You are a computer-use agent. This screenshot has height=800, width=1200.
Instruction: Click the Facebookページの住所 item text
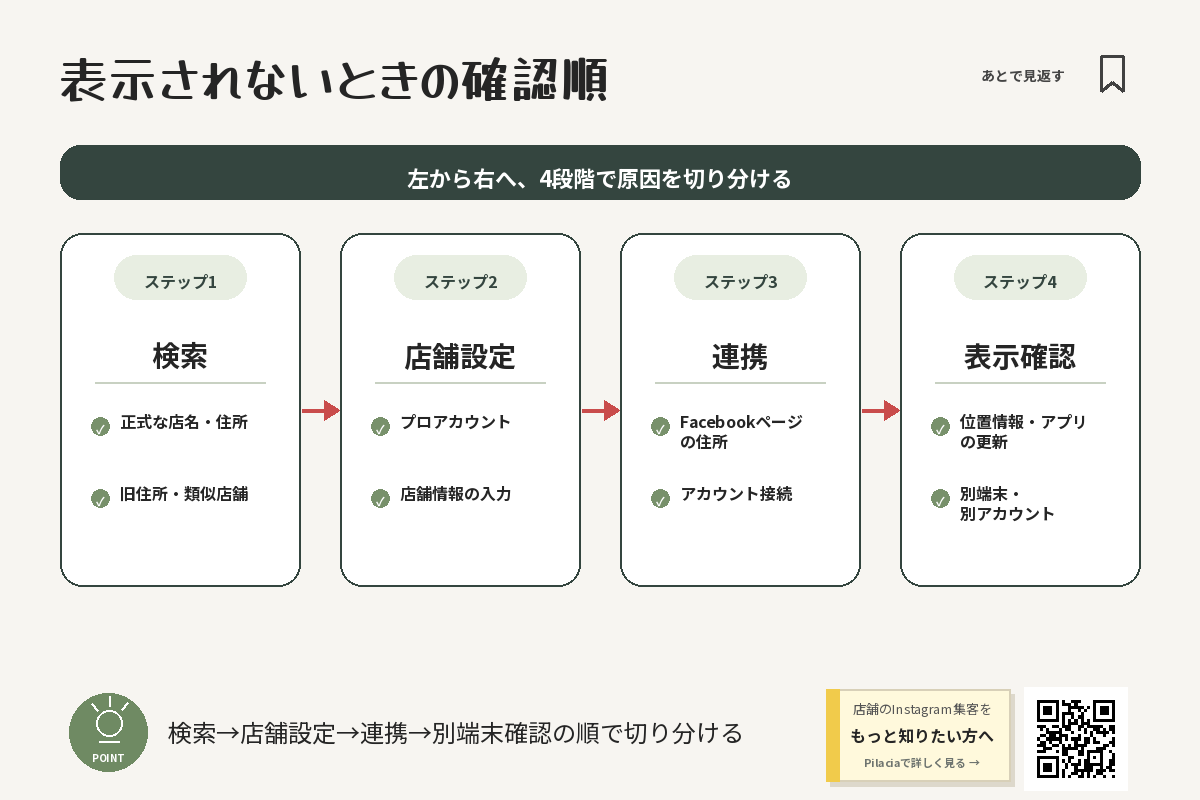tap(741, 432)
